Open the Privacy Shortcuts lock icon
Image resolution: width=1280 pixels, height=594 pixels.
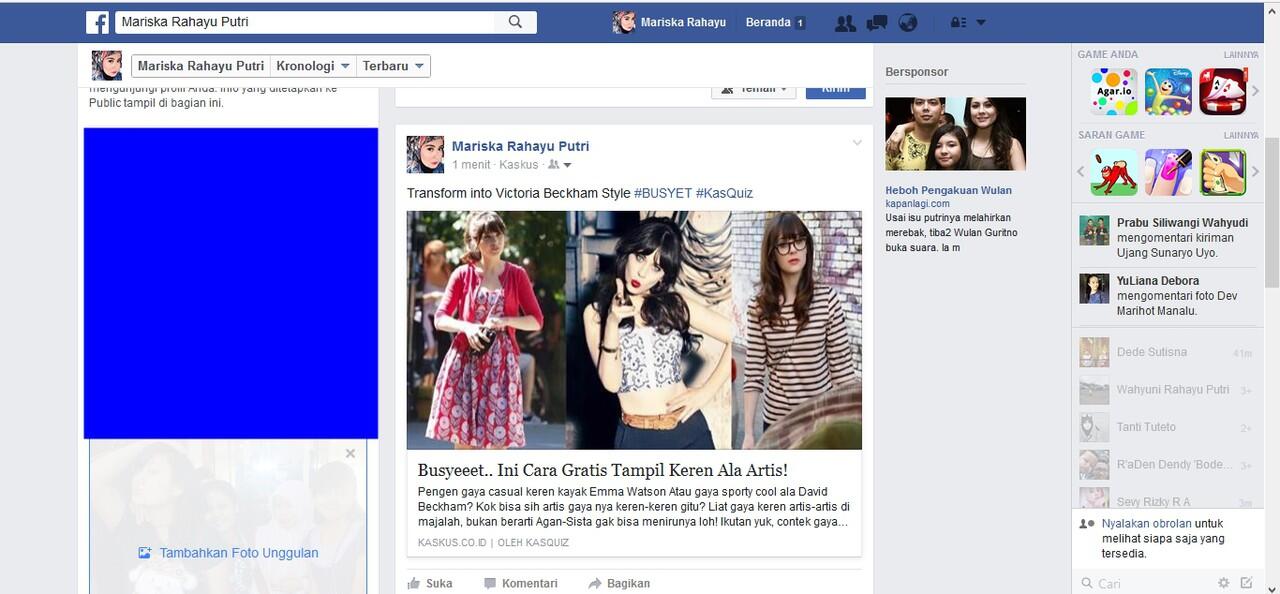(x=954, y=22)
